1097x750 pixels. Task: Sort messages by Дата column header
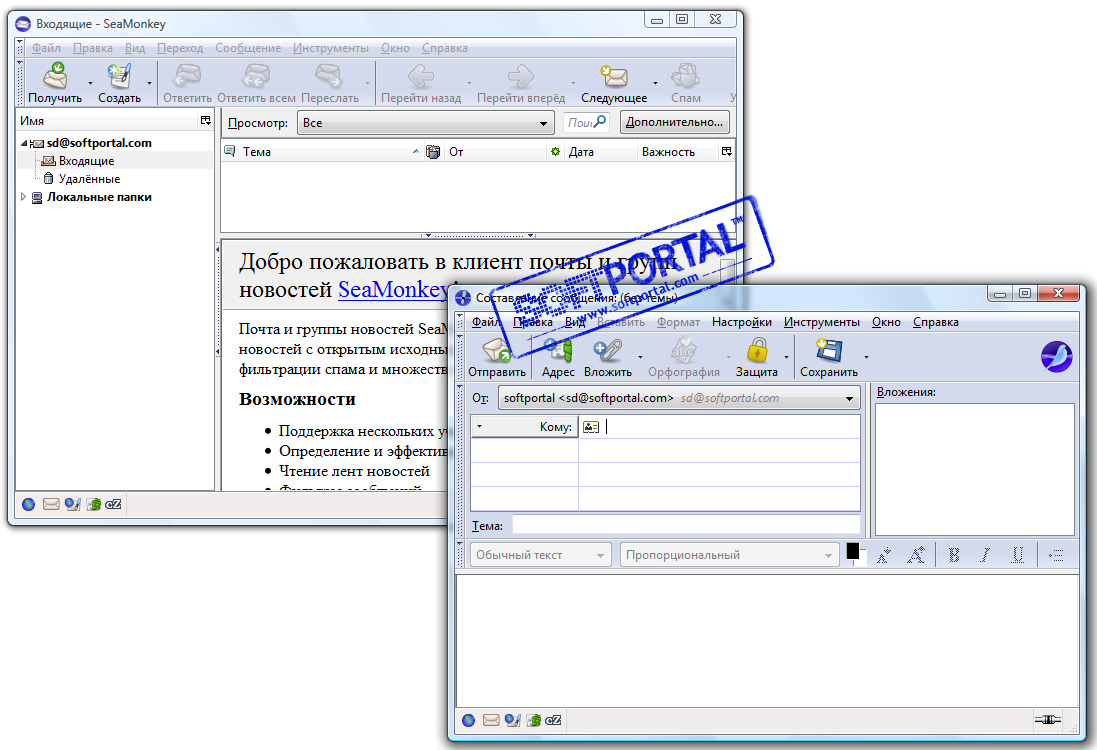[599, 152]
